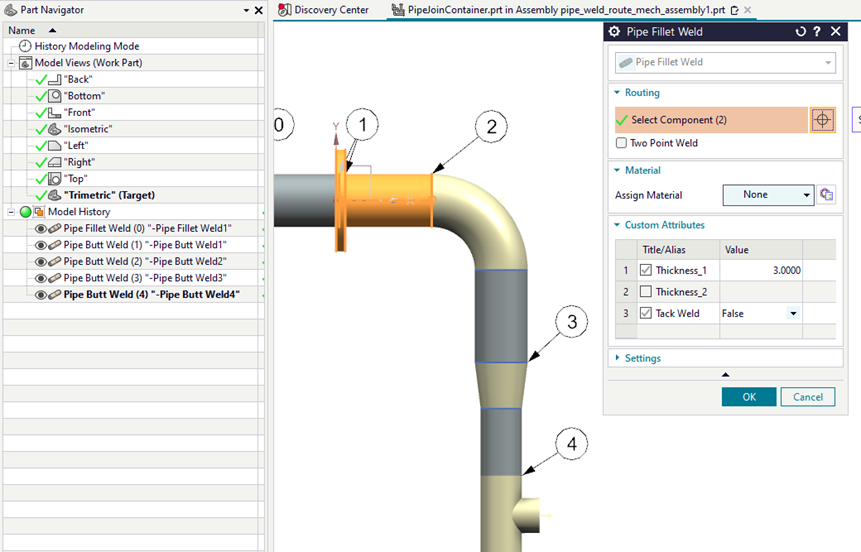Expand the Settings section

pyautogui.click(x=642, y=358)
